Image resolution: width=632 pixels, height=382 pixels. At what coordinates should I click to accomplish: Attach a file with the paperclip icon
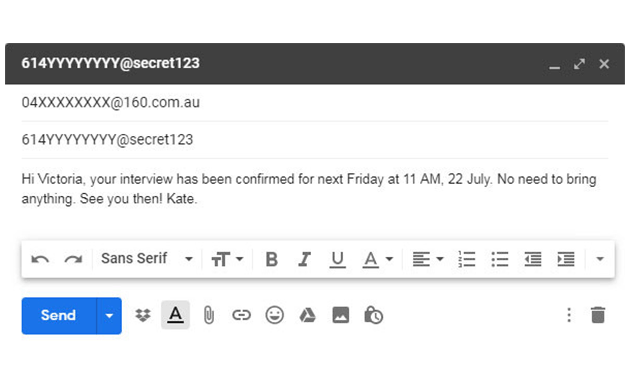click(208, 315)
